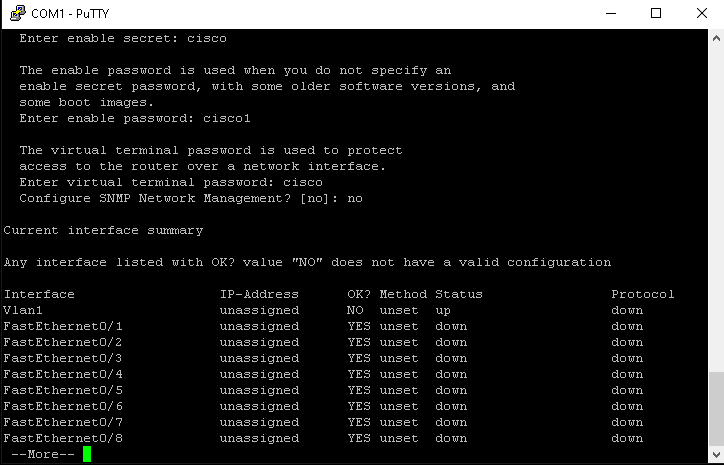Maximize the PuTTY terminal window
This screenshot has height=465, width=724.
coord(656,13)
